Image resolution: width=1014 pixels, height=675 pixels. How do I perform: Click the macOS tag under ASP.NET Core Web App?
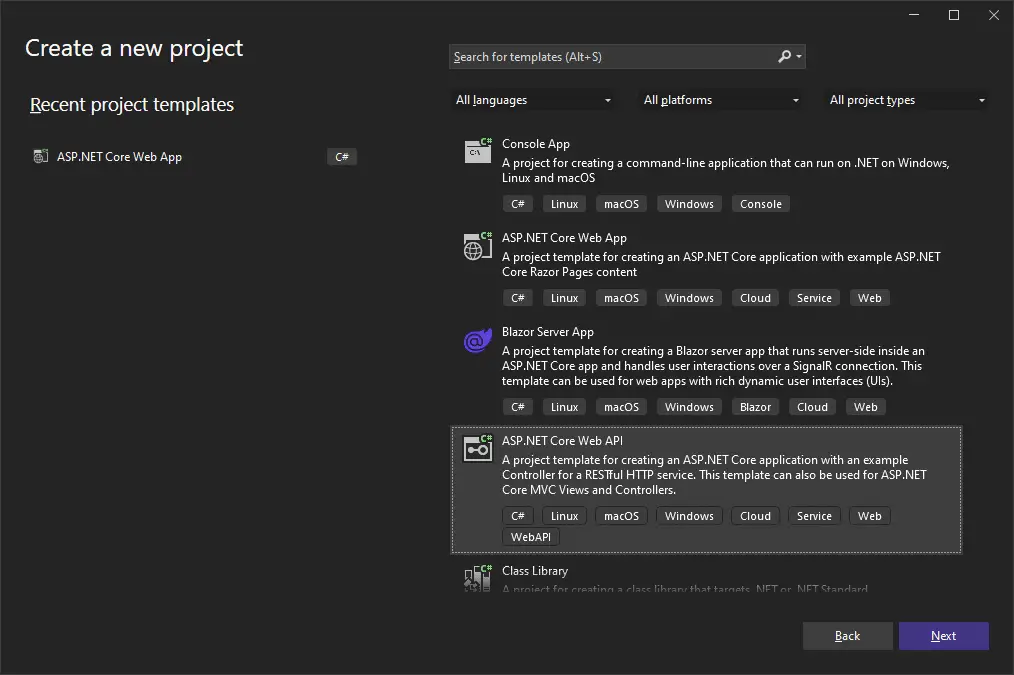point(621,298)
